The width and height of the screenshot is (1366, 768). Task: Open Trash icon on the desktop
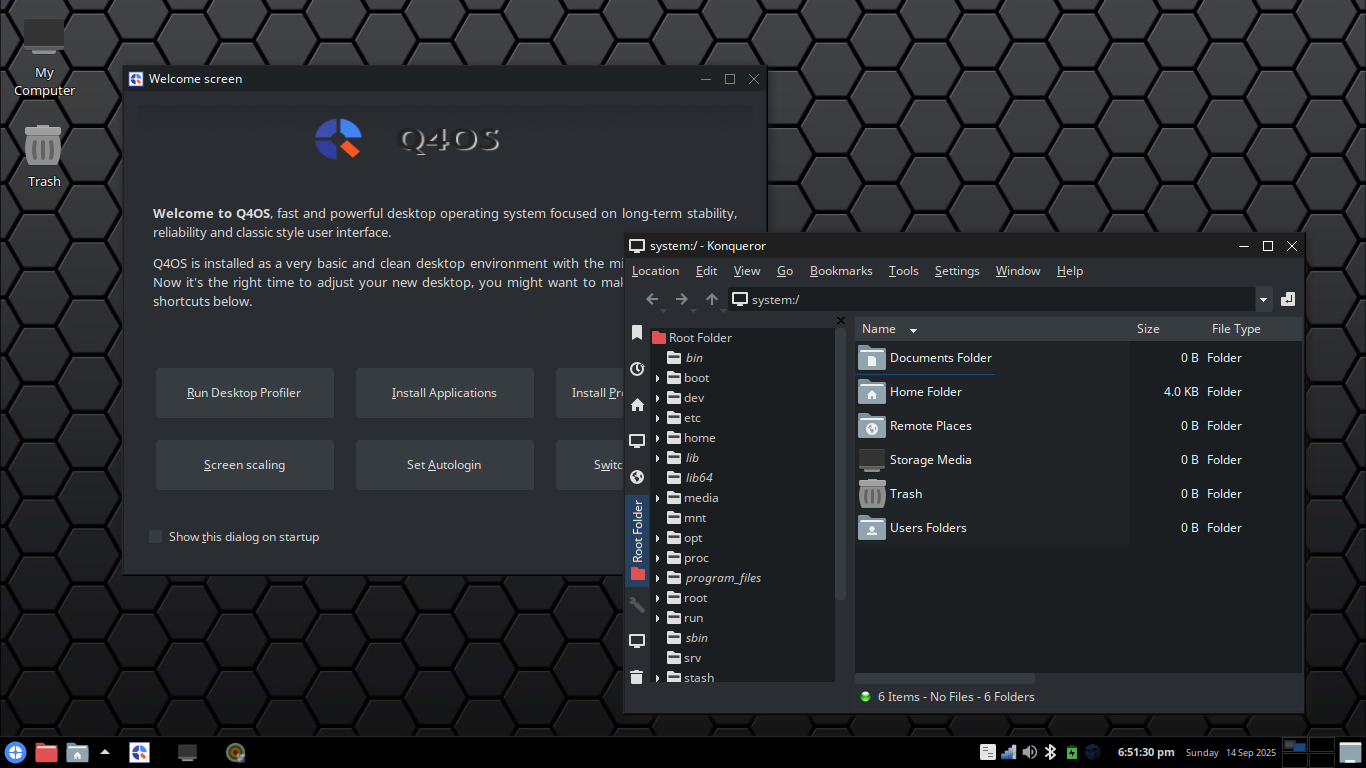coord(44,156)
